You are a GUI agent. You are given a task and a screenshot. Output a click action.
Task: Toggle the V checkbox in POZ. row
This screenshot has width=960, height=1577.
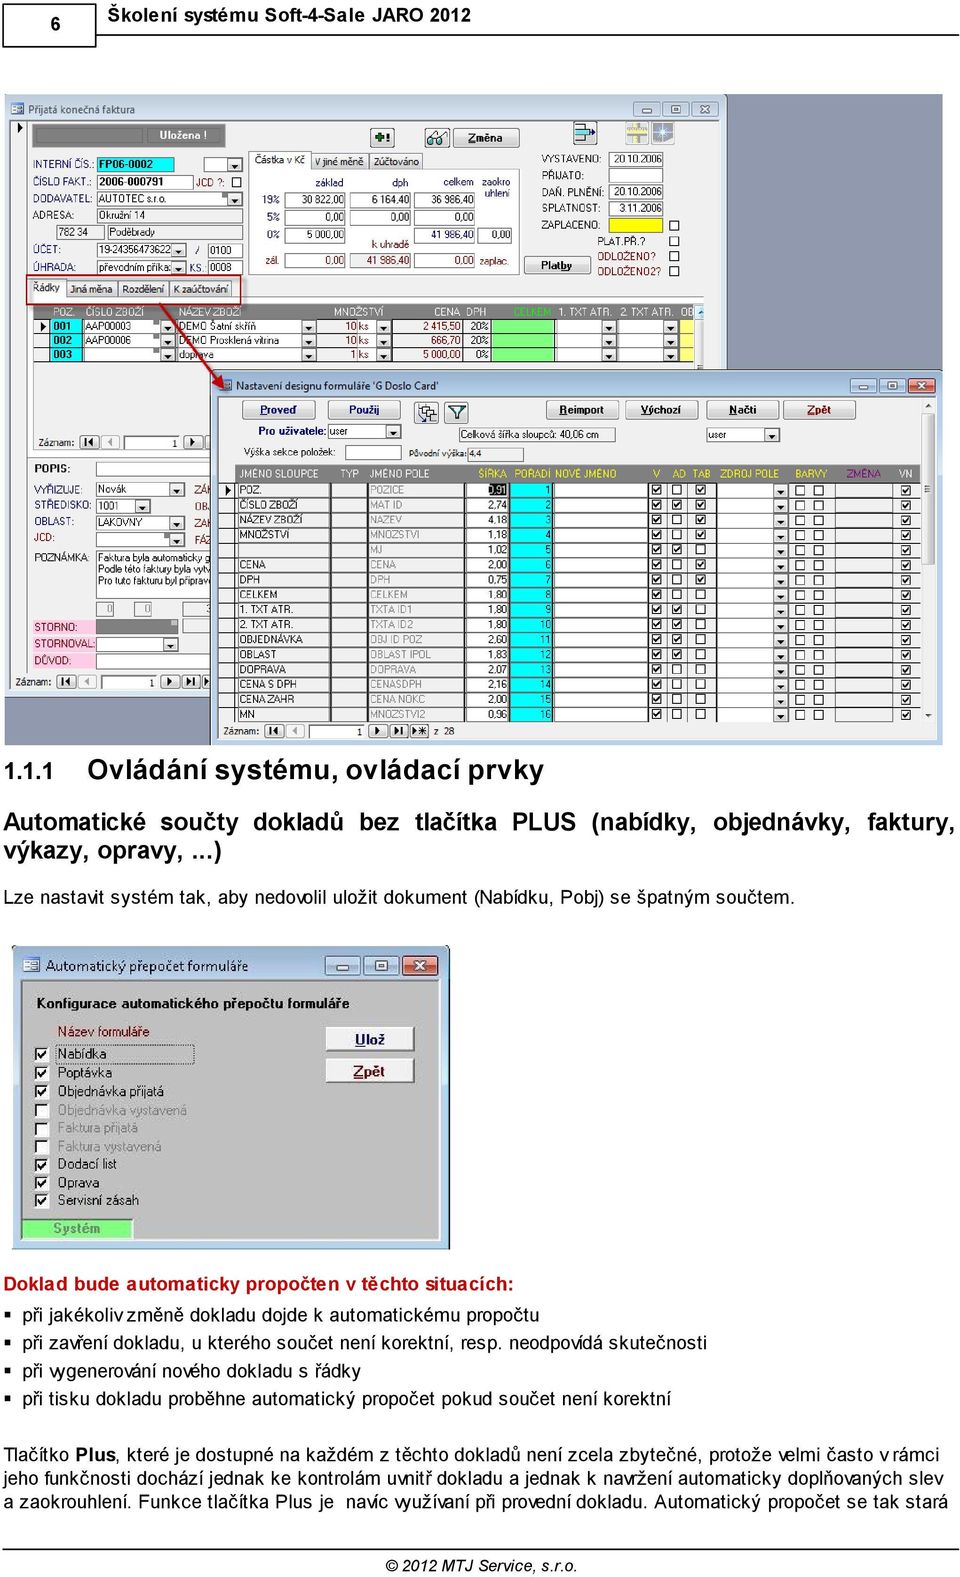click(657, 490)
